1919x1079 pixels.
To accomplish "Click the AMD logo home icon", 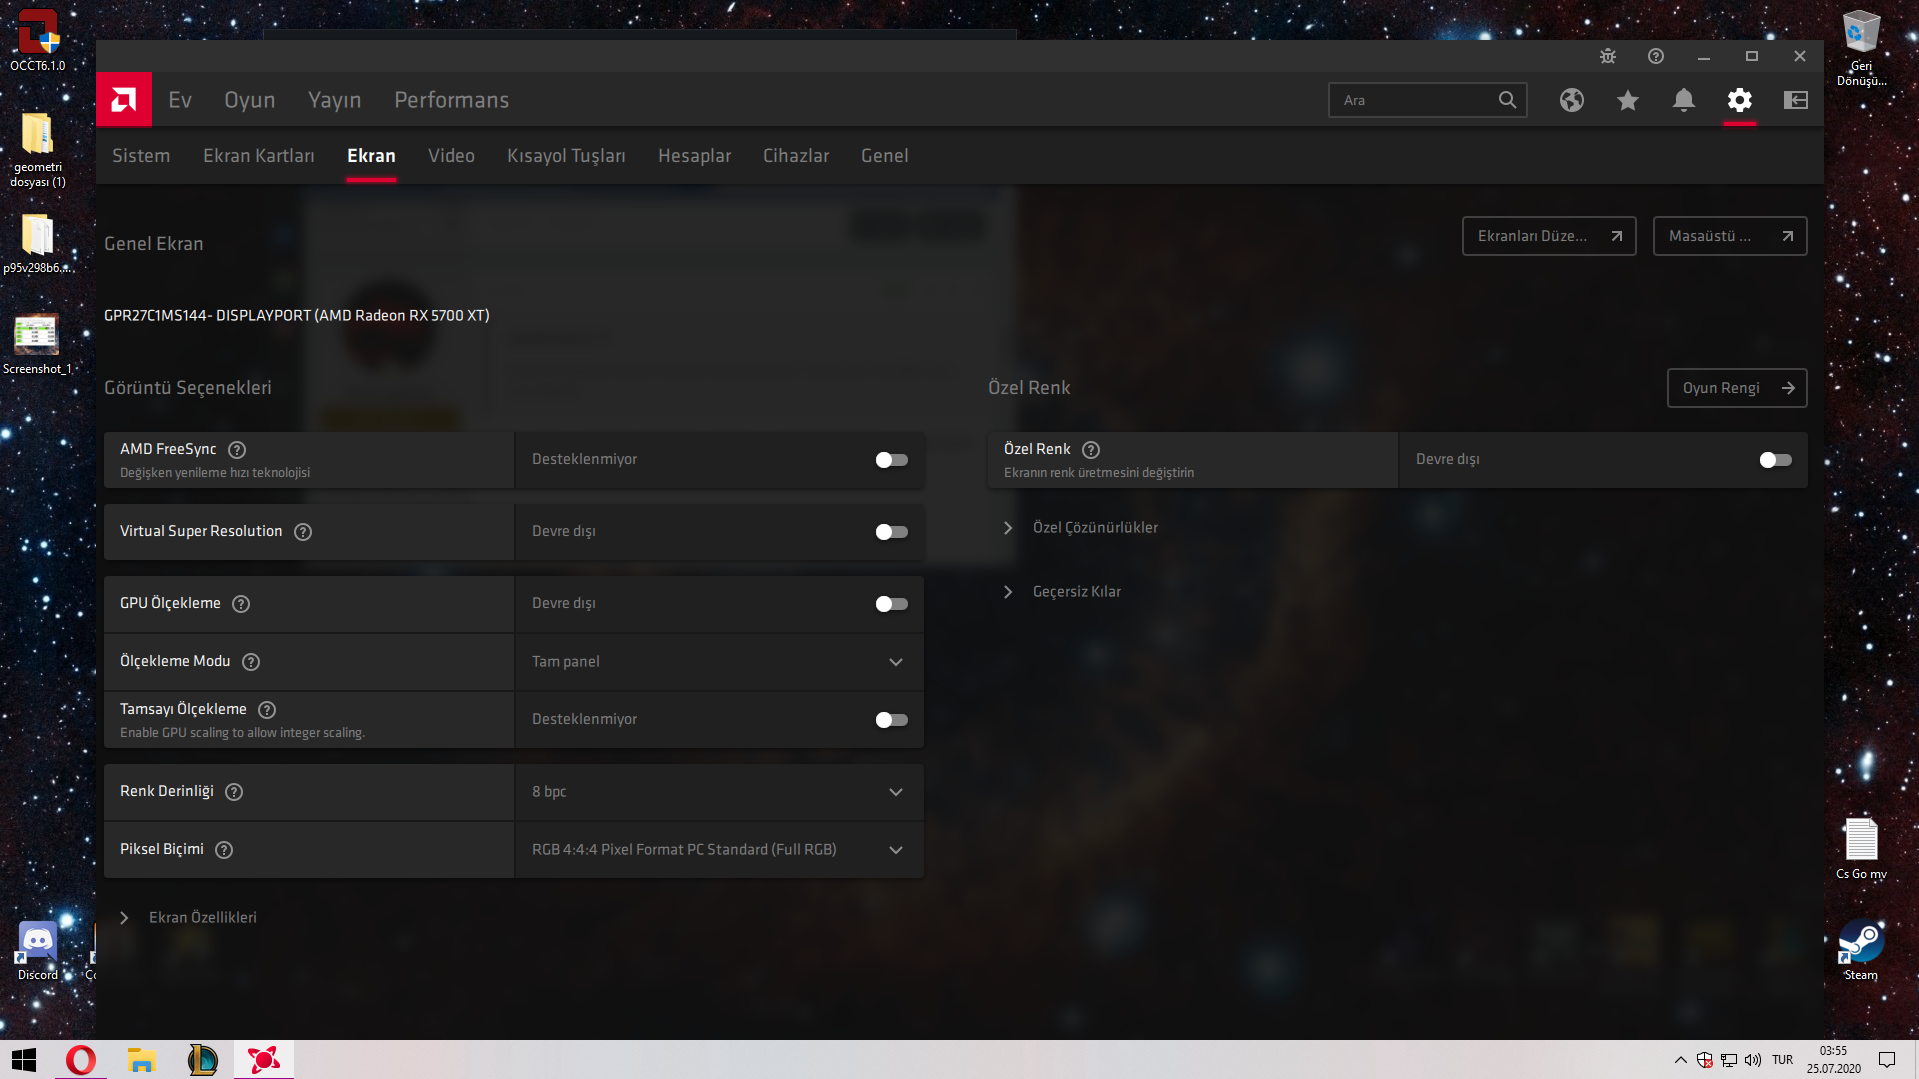I will [124, 99].
